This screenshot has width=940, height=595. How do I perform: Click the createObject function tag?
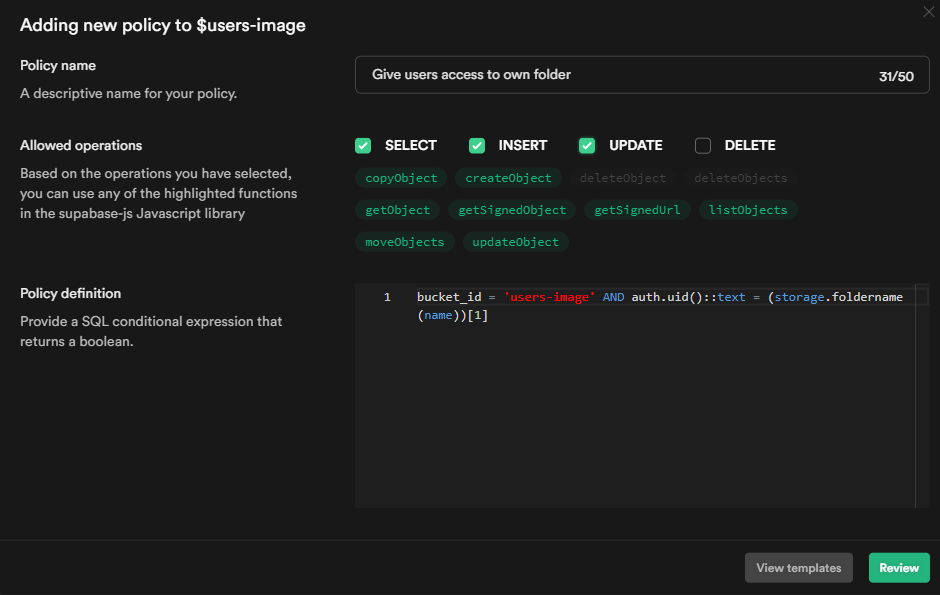point(508,178)
